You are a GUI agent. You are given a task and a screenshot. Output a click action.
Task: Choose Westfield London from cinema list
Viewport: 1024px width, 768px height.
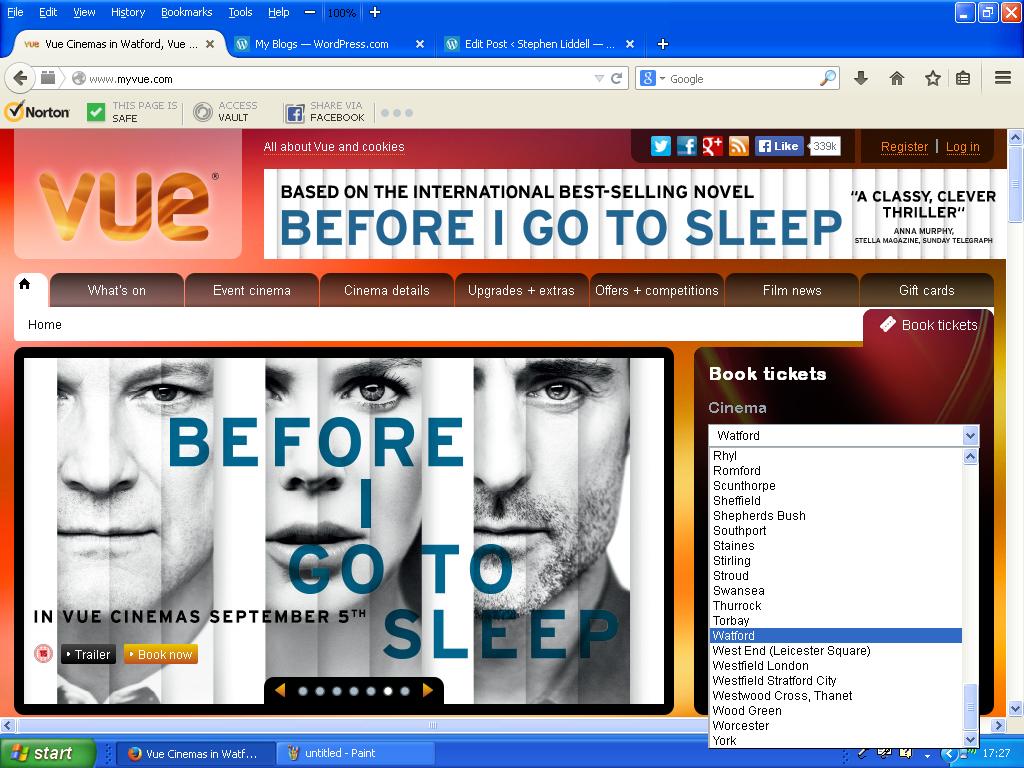click(x=760, y=665)
